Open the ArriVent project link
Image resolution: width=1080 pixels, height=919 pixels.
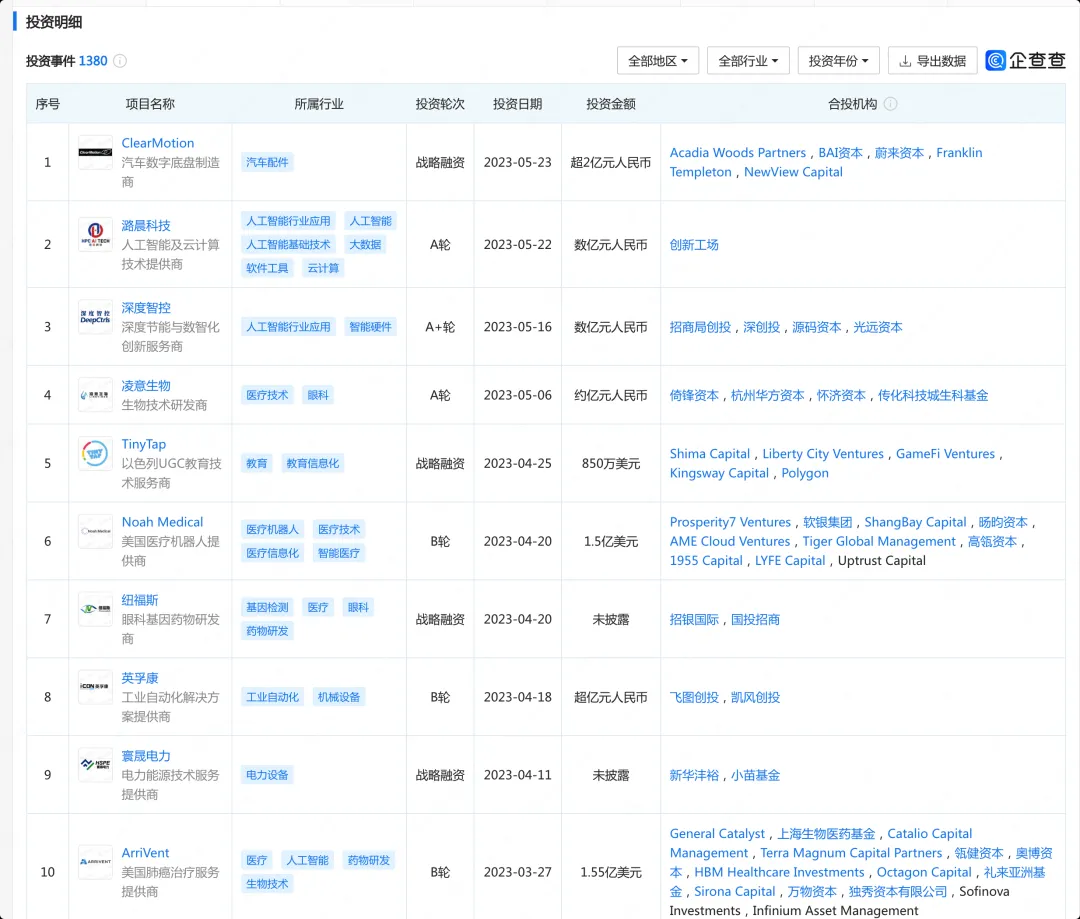click(x=145, y=852)
